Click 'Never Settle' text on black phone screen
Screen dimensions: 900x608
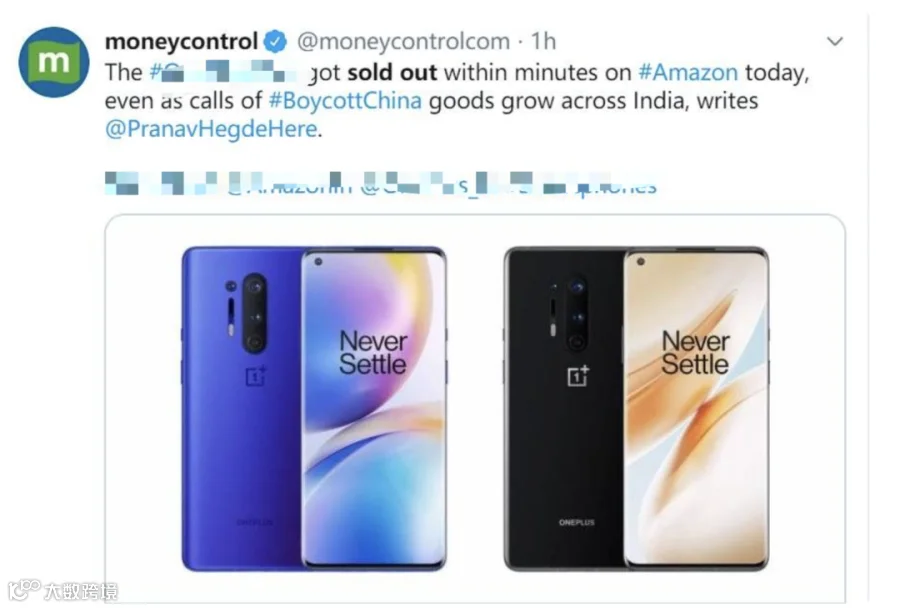695,353
